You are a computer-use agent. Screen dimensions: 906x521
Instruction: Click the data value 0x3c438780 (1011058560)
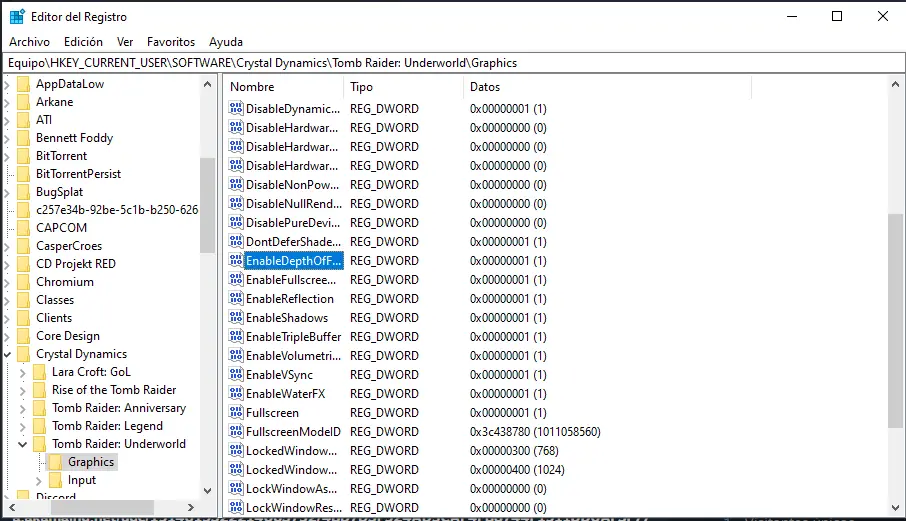click(535, 432)
